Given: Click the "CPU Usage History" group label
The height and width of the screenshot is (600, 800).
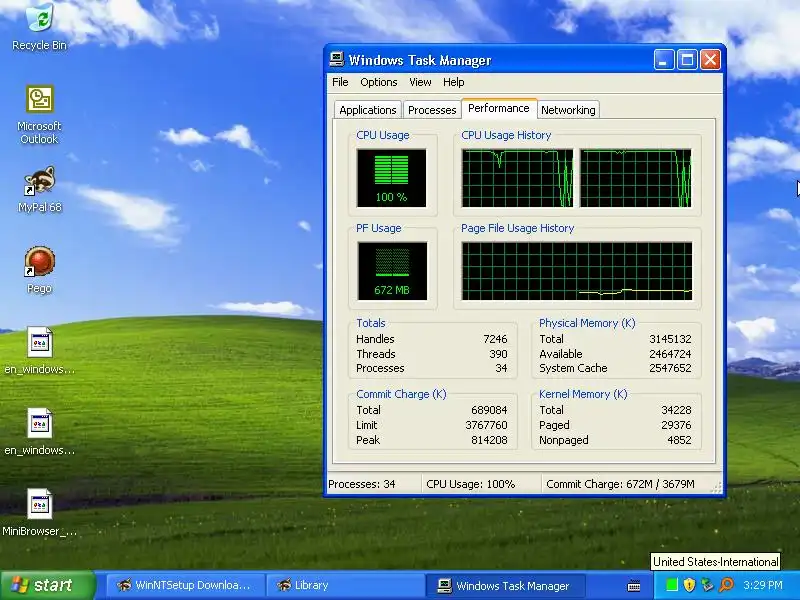Looking at the screenshot, I should point(506,135).
